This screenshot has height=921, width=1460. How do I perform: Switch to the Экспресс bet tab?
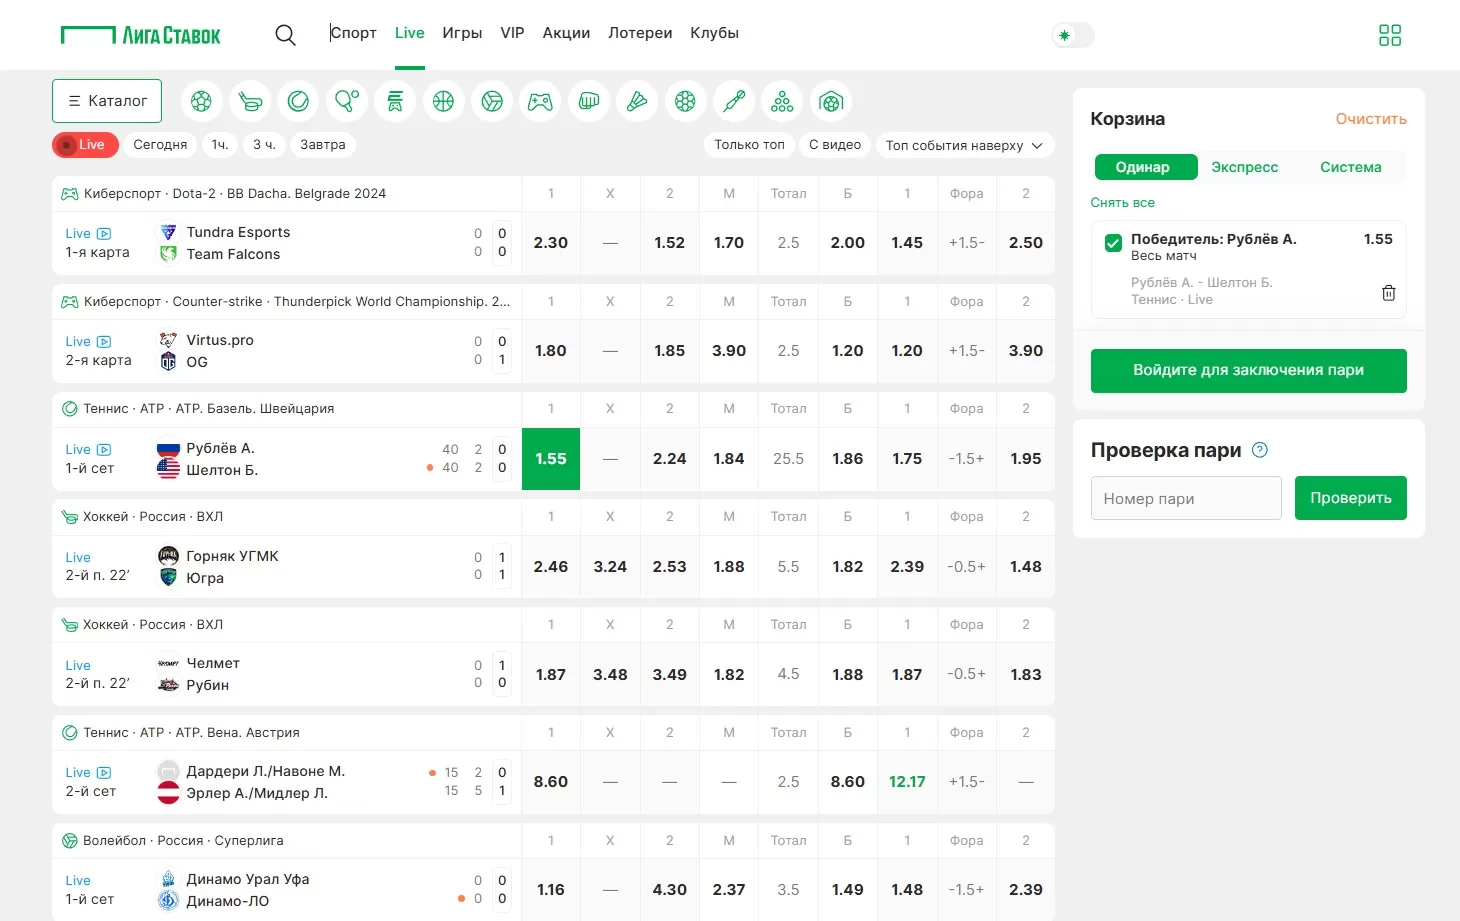1244,167
